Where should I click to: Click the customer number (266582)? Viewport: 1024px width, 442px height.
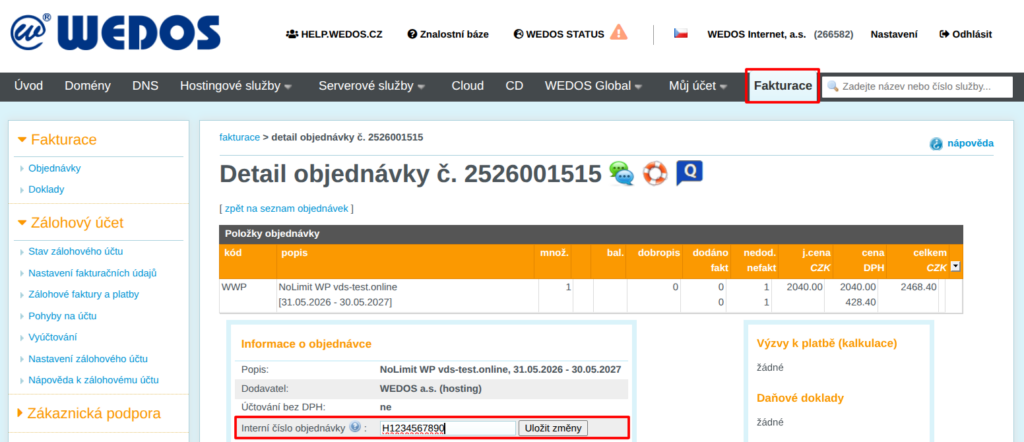pos(833,34)
